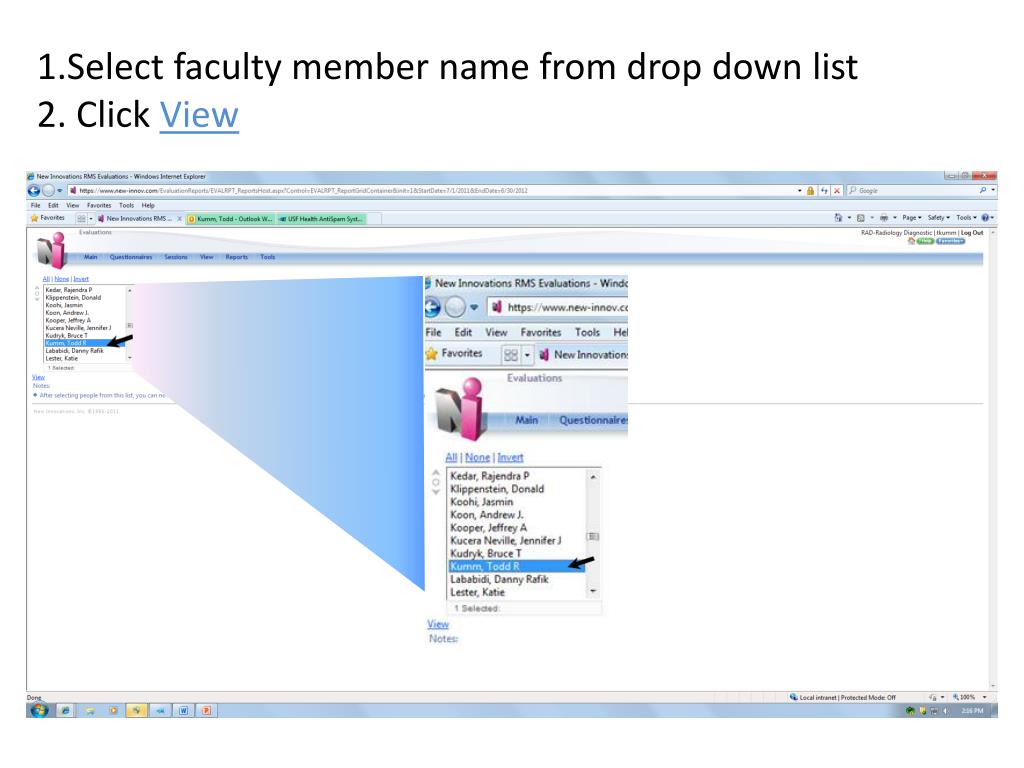Select Kumm, Todd R in the enlarged list
1024x768 pixels.
coord(516,566)
